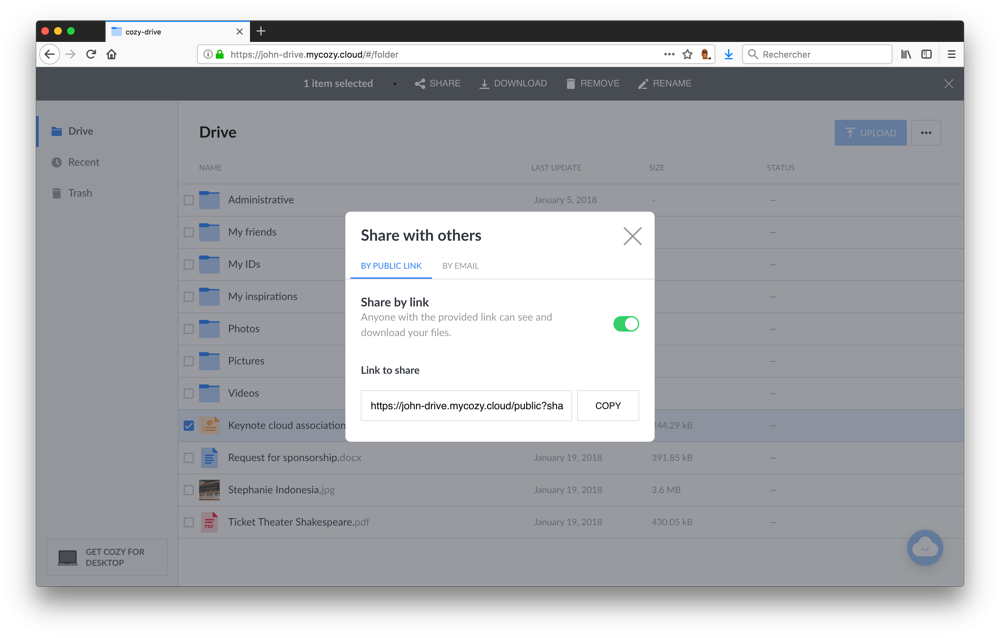Click the Remove trash icon in toolbar
This screenshot has width=1000, height=638.
tap(571, 84)
